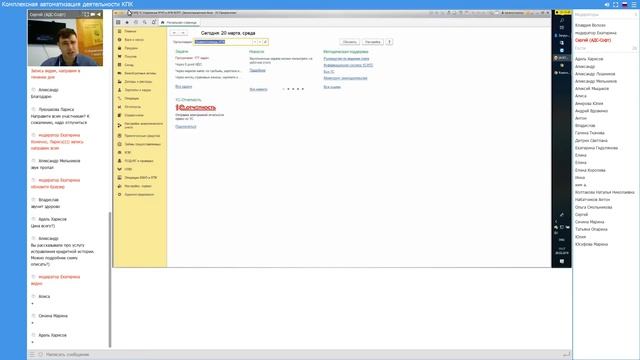
Task: Open Займы предоставленные section
Action: click(x=142, y=144)
